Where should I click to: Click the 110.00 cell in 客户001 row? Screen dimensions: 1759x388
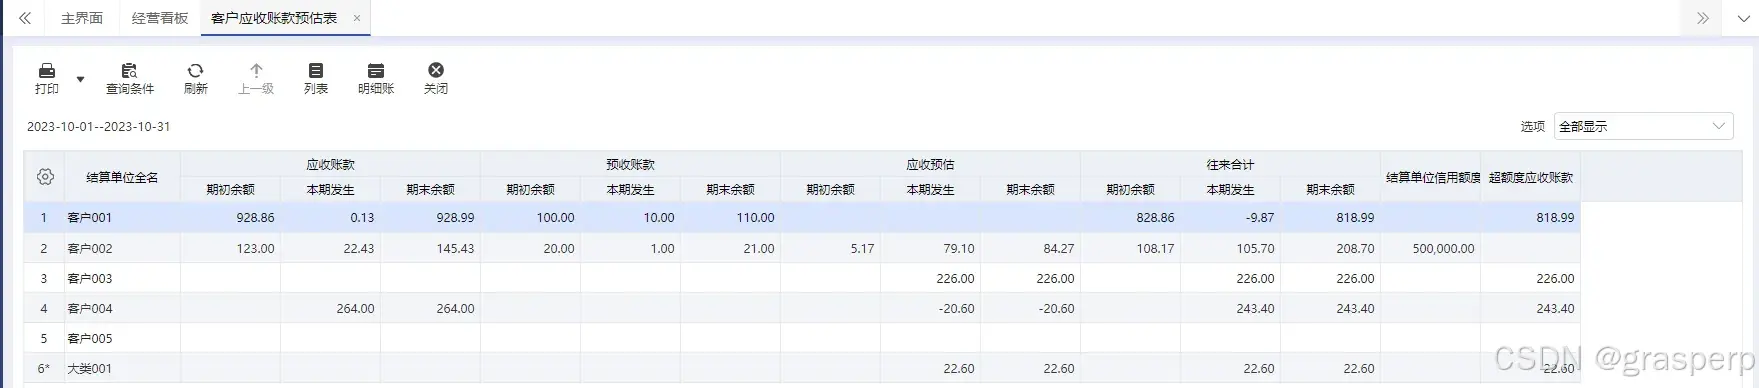point(731,217)
